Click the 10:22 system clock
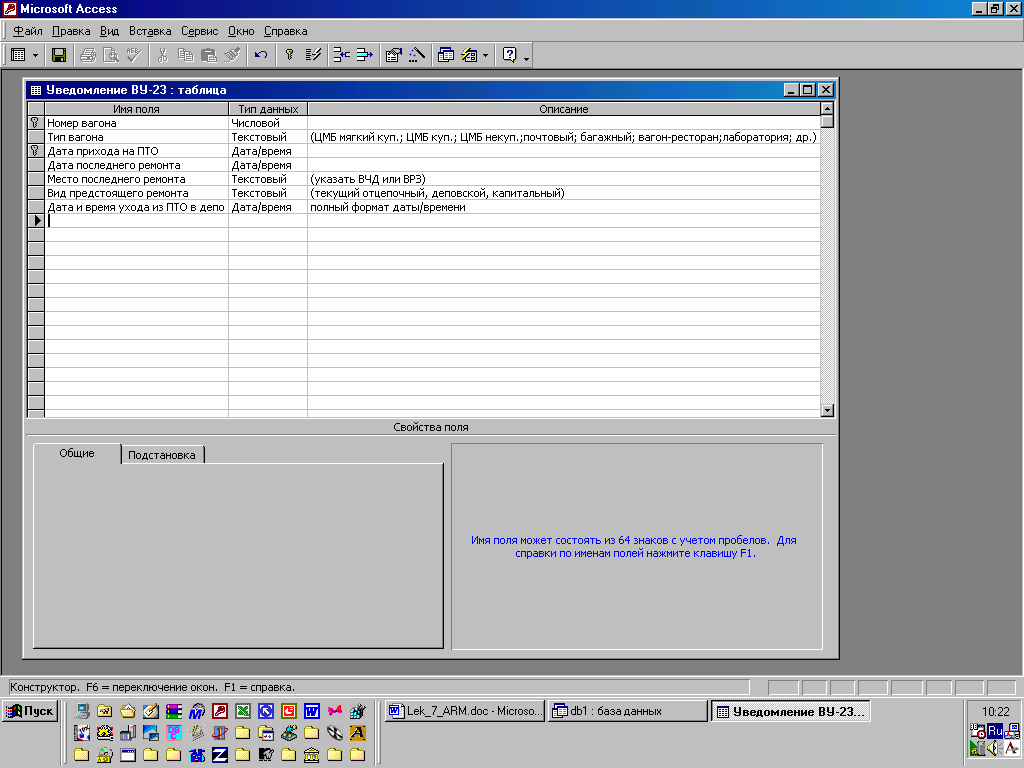Image resolution: width=1024 pixels, height=768 pixels. coord(995,712)
